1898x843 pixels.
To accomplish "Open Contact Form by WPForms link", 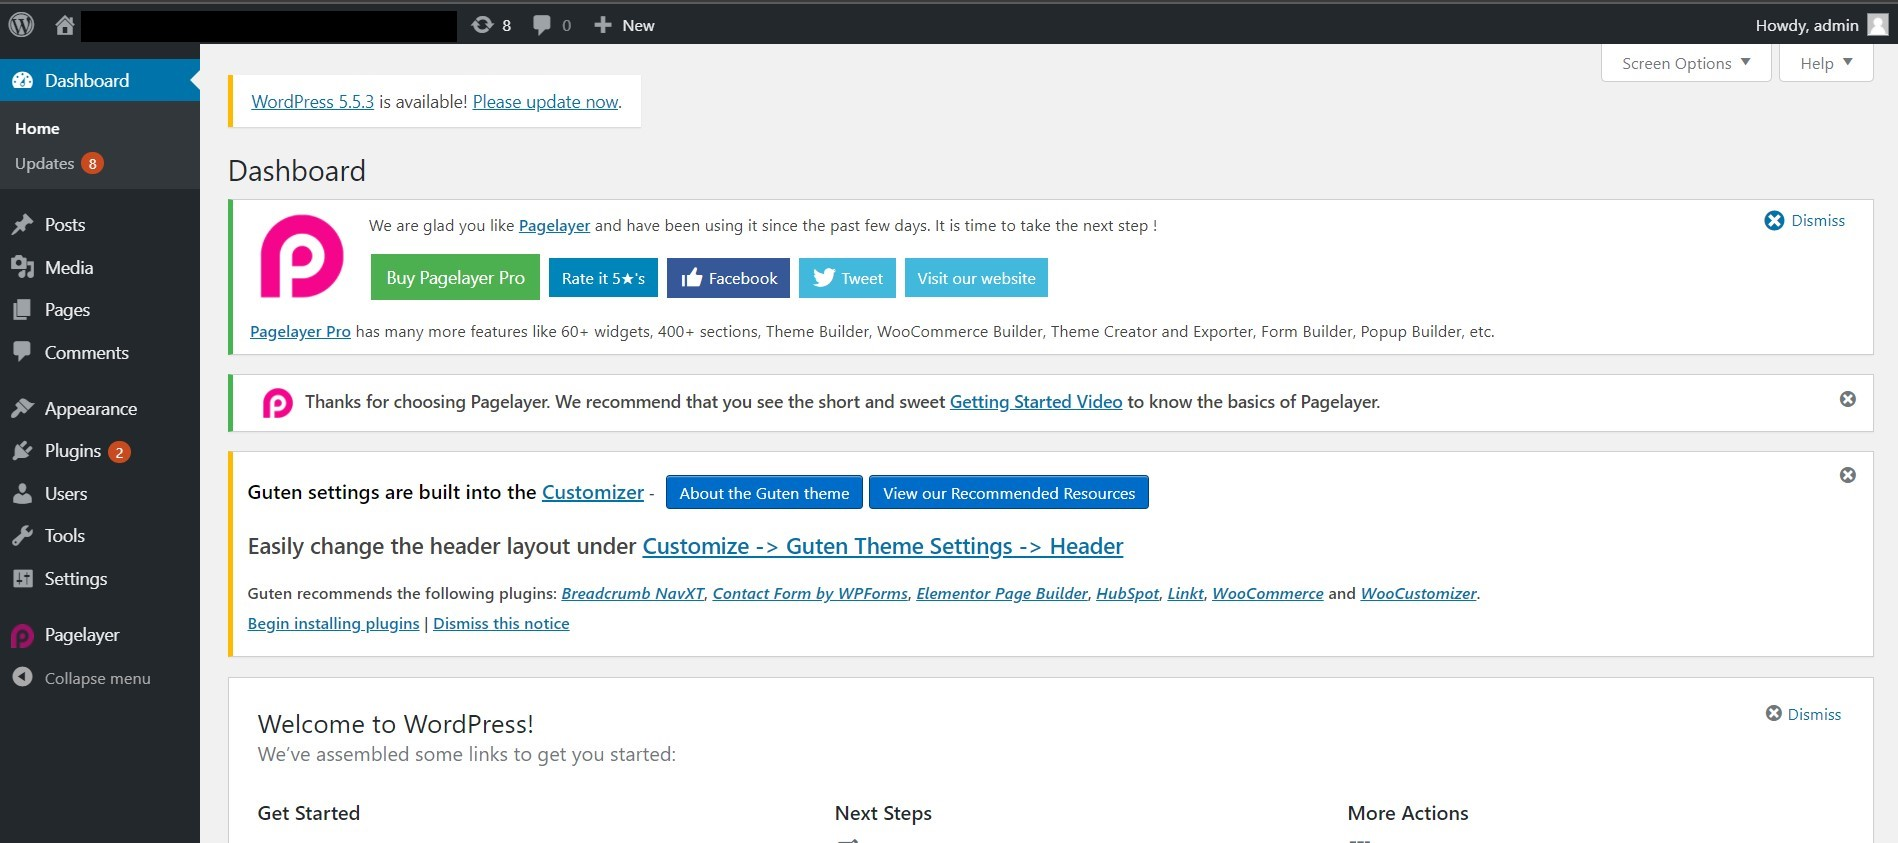I will click(810, 593).
